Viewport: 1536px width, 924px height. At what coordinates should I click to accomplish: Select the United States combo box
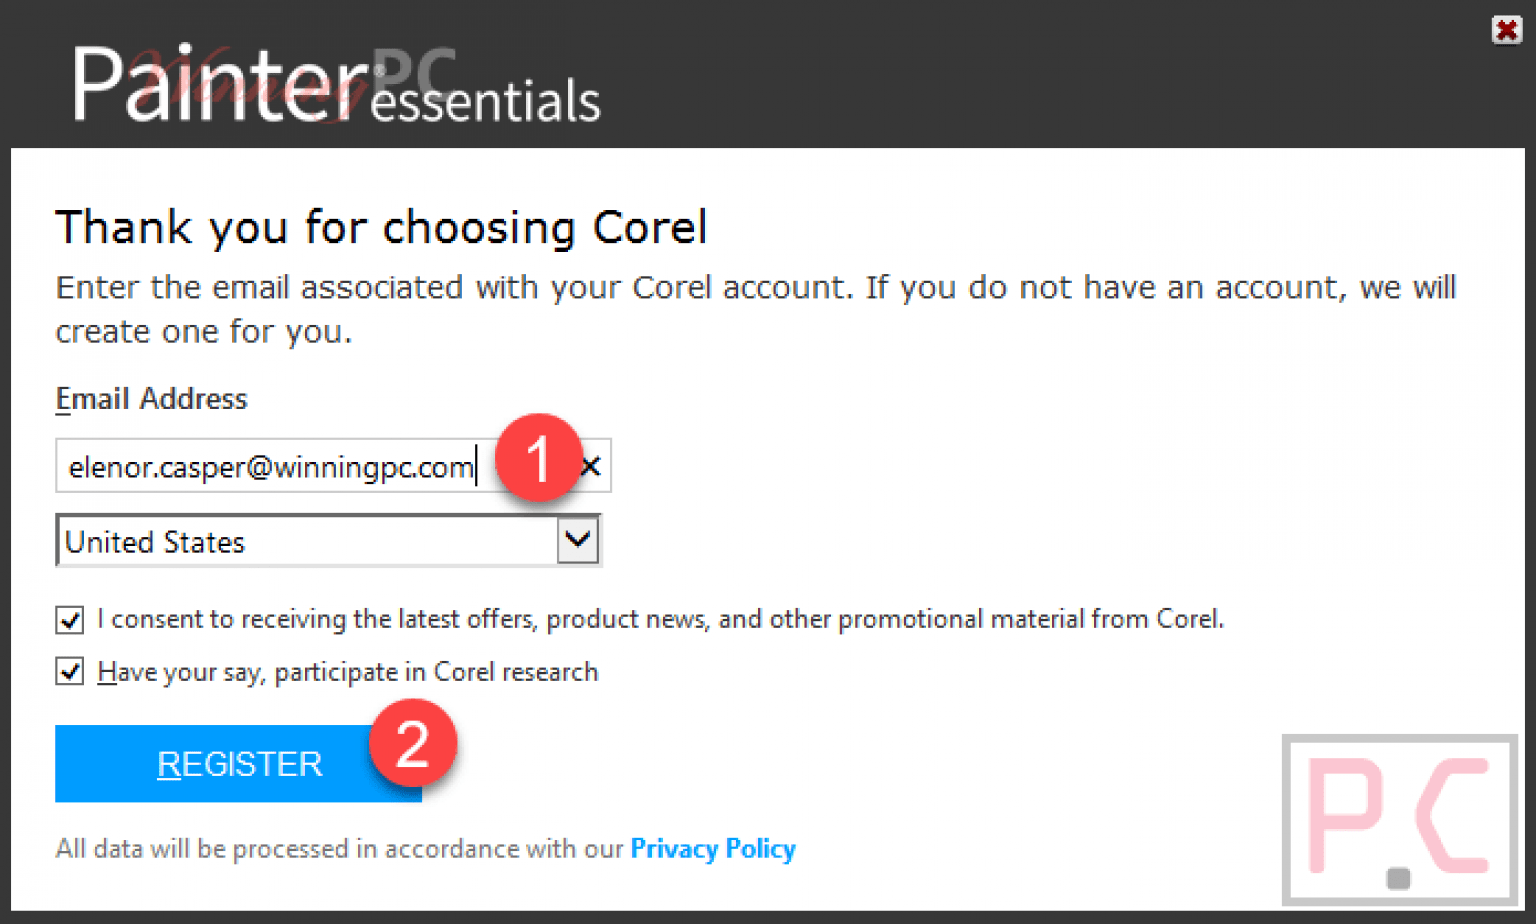300,540
